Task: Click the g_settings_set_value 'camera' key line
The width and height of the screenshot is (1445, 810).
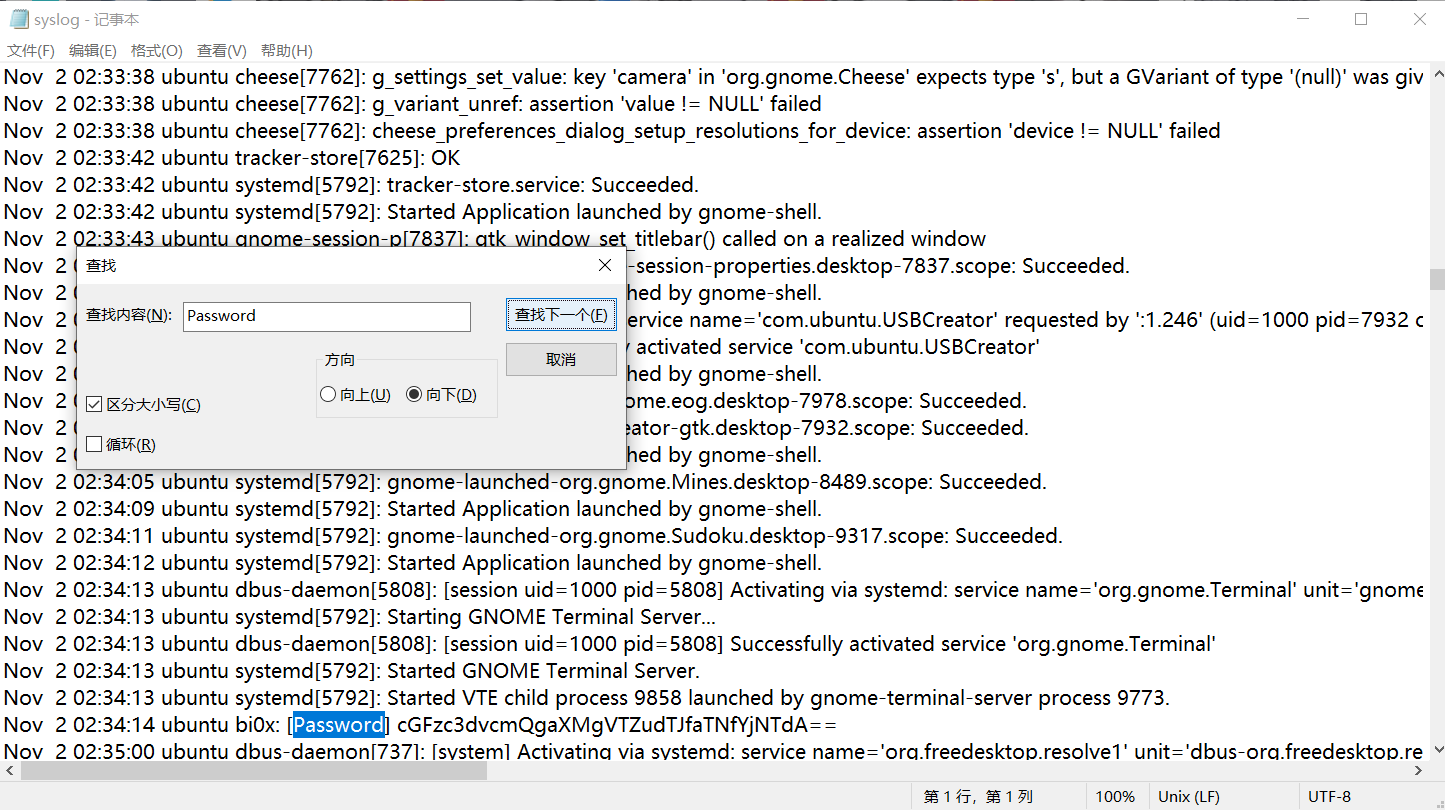Action: click(714, 77)
